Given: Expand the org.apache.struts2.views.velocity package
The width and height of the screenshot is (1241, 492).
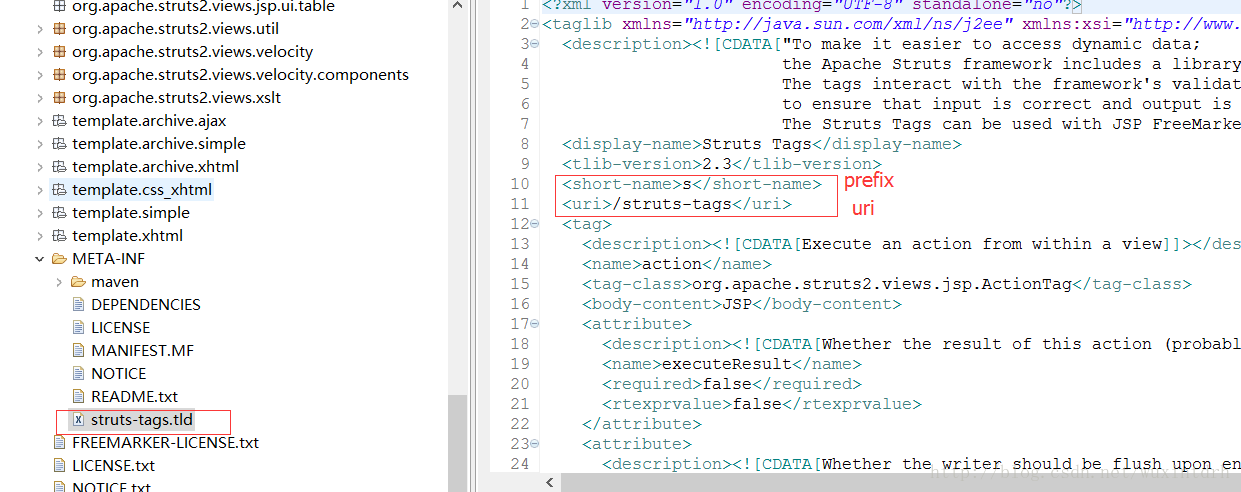Looking at the screenshot, I should [x=40, y=51].
